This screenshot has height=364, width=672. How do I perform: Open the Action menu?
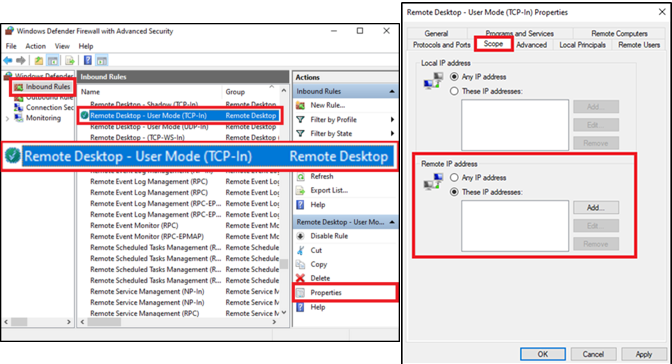(35, 46)
